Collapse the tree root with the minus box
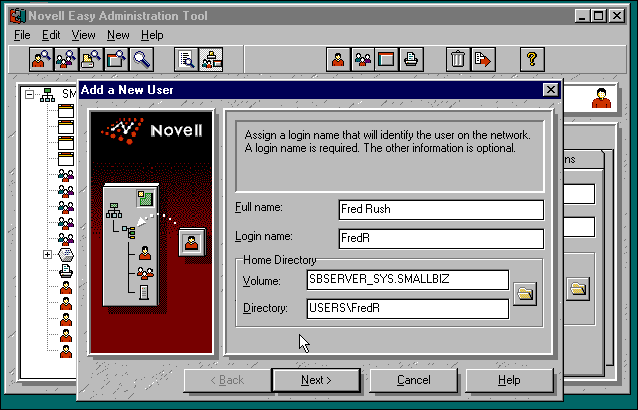Viewport: 638px width, 410px height. pyautogui.click(x=29, y=94)
